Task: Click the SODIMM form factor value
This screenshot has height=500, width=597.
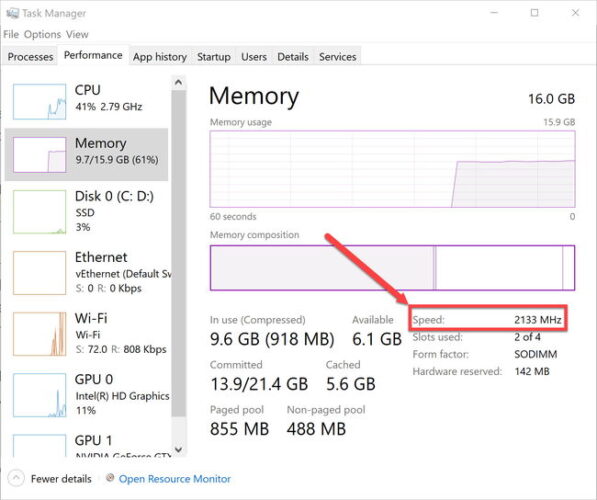Action: [536, 354]
